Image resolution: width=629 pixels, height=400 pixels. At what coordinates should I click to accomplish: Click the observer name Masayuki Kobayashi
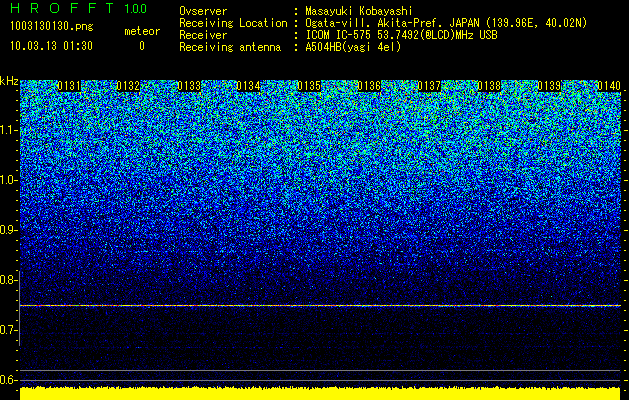(x=358, y=11)
